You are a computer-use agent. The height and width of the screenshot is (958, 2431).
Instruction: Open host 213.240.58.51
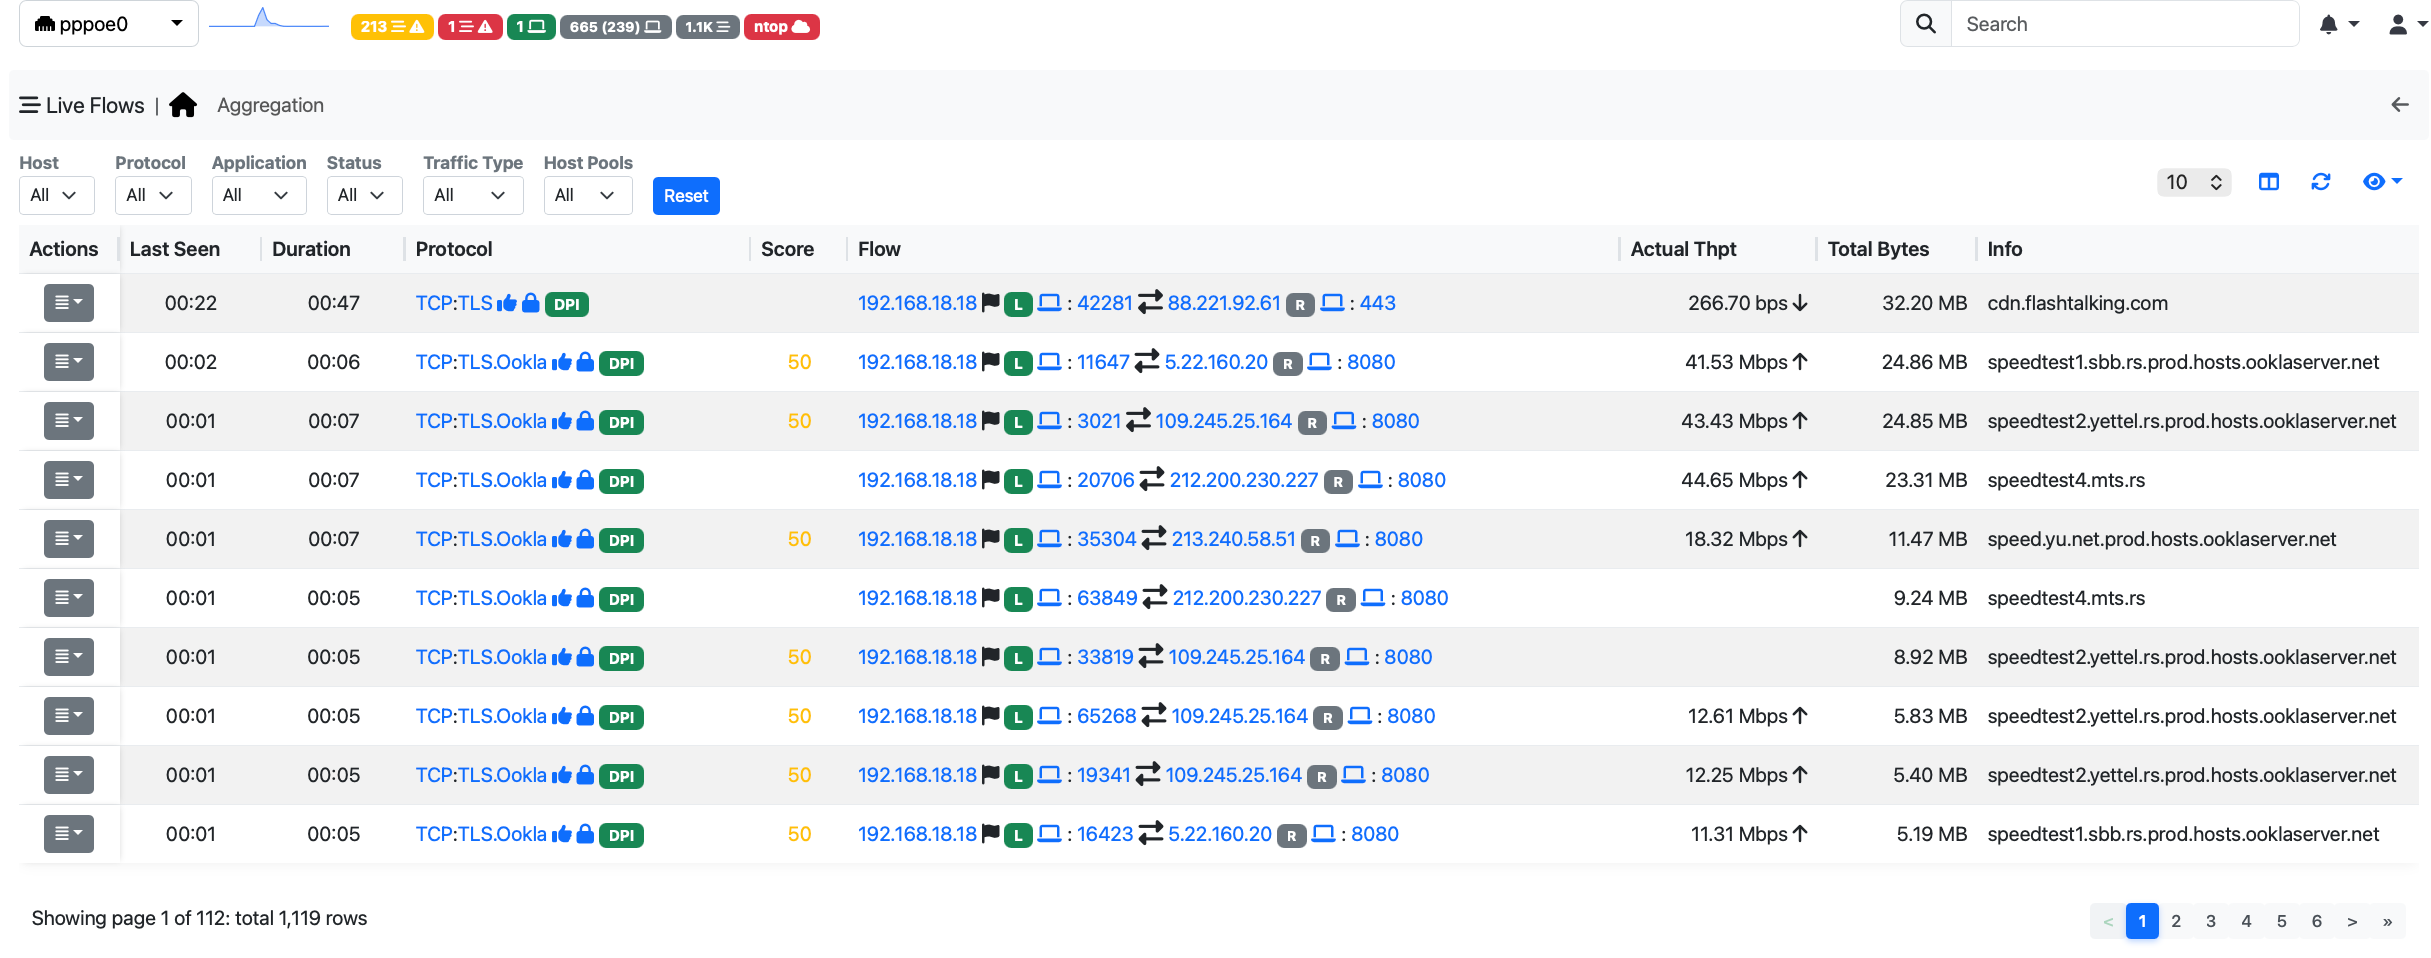pyautogui.click(x=1234, y=539)
